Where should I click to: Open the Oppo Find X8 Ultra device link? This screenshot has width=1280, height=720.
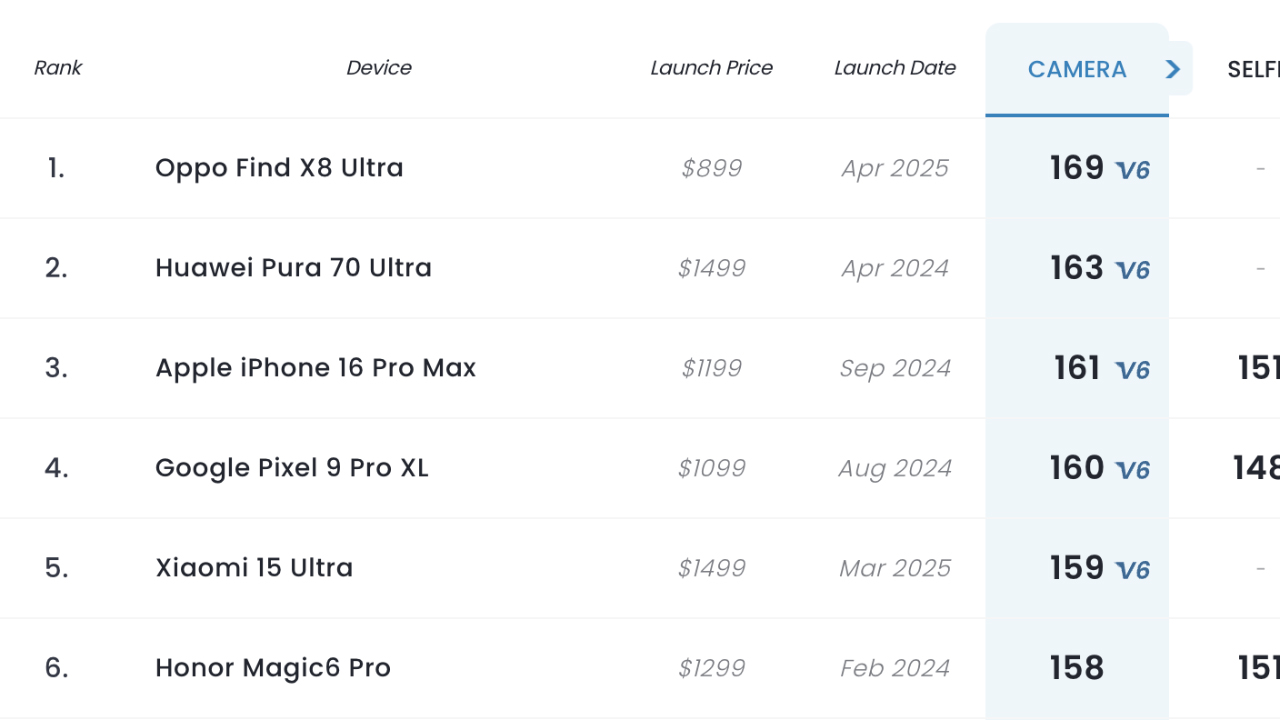(279, 168)
